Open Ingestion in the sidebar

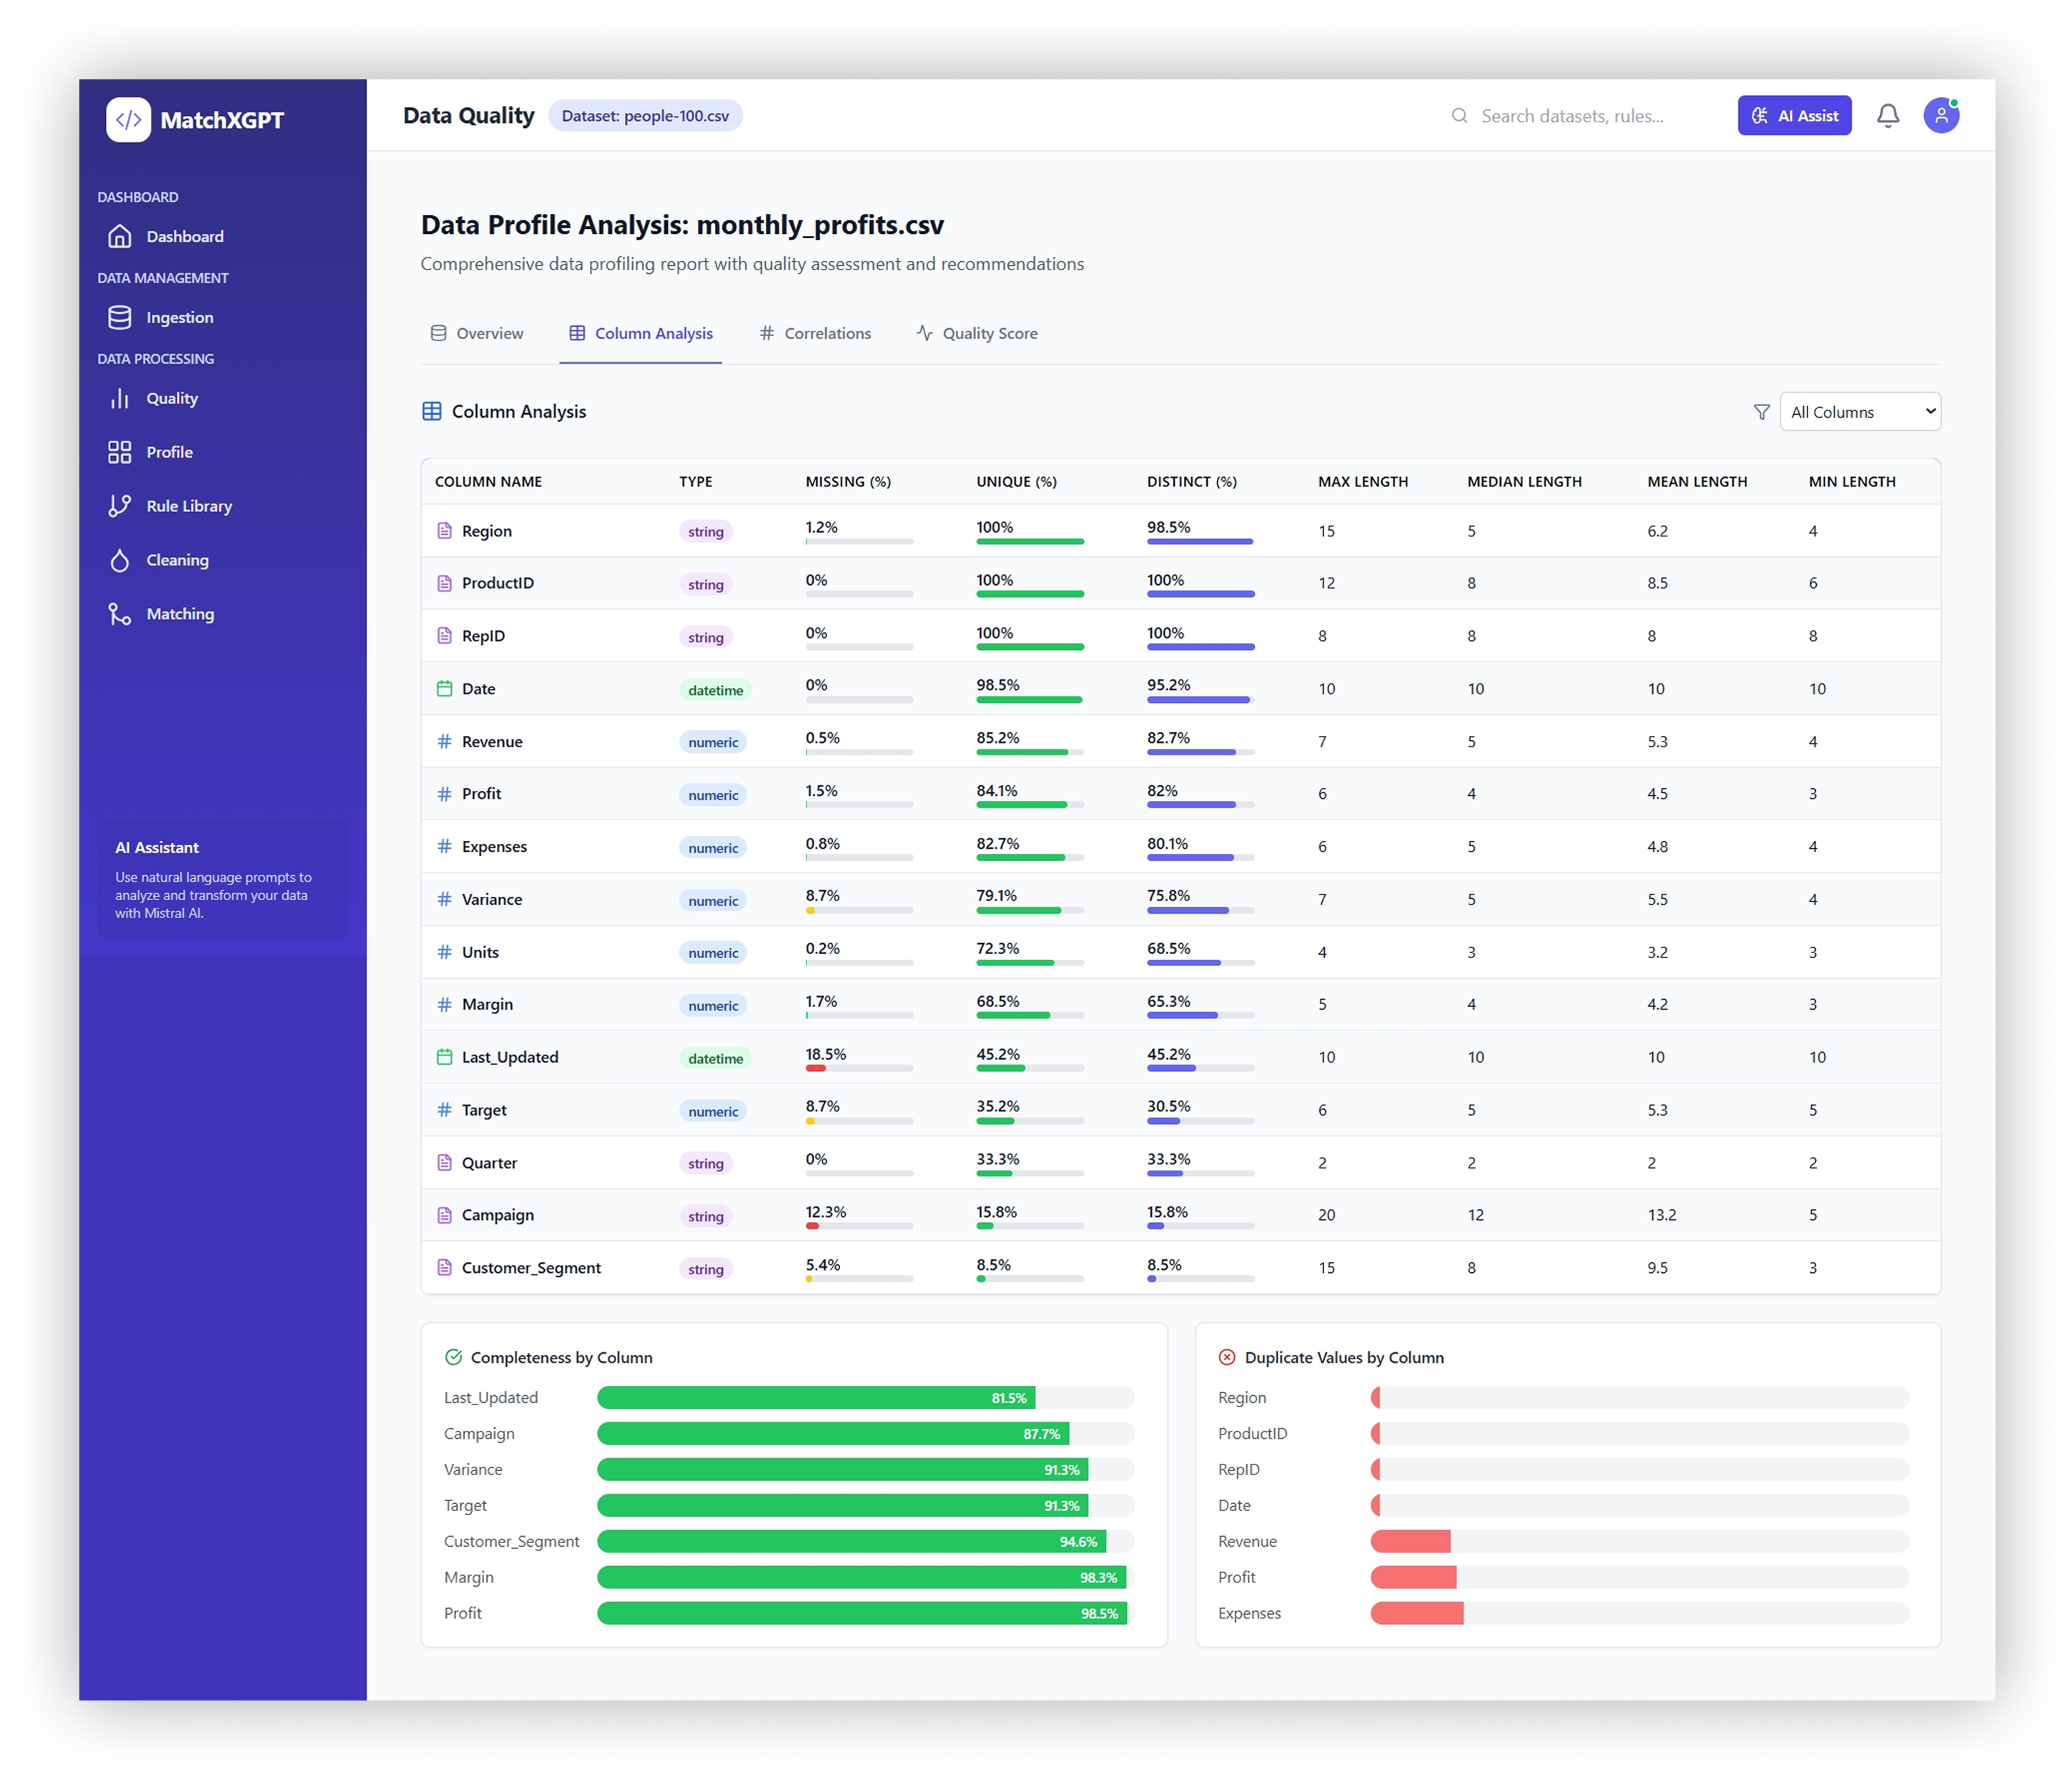point(179,317)
